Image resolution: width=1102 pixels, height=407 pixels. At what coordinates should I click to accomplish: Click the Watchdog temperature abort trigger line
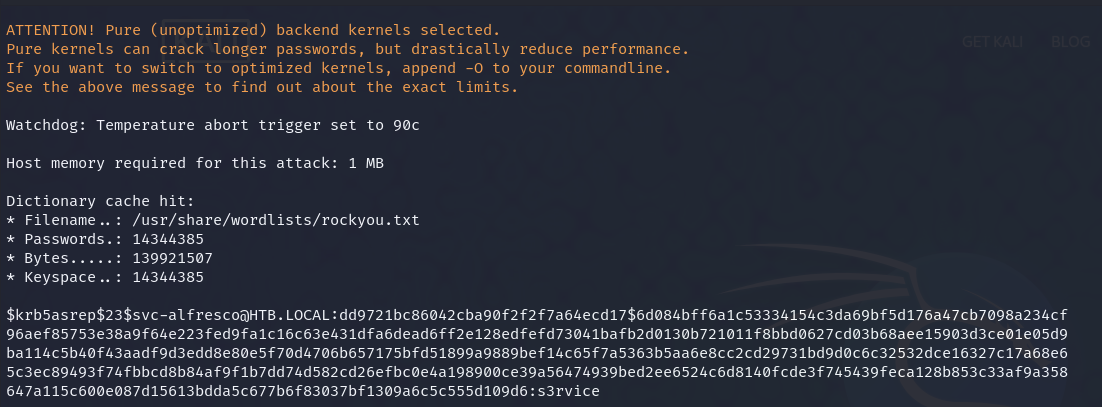213,125
